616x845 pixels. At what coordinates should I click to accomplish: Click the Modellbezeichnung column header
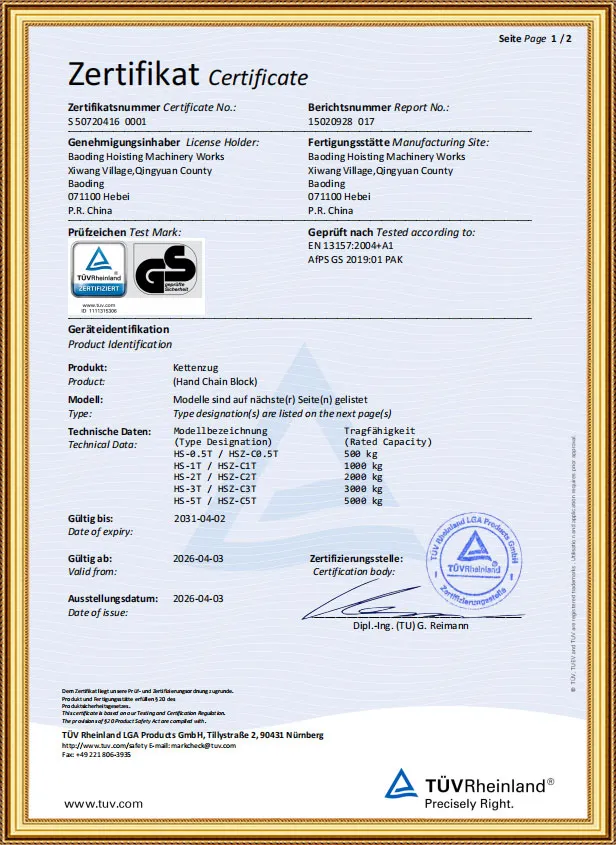pos(220,431)
